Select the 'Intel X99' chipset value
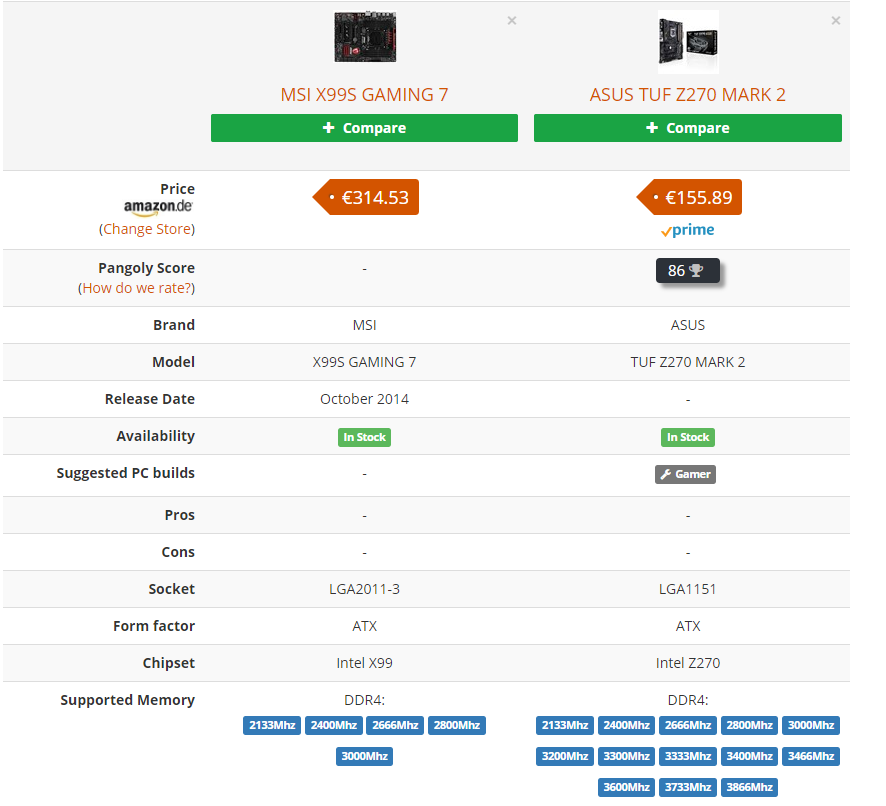 click(364, 663)
